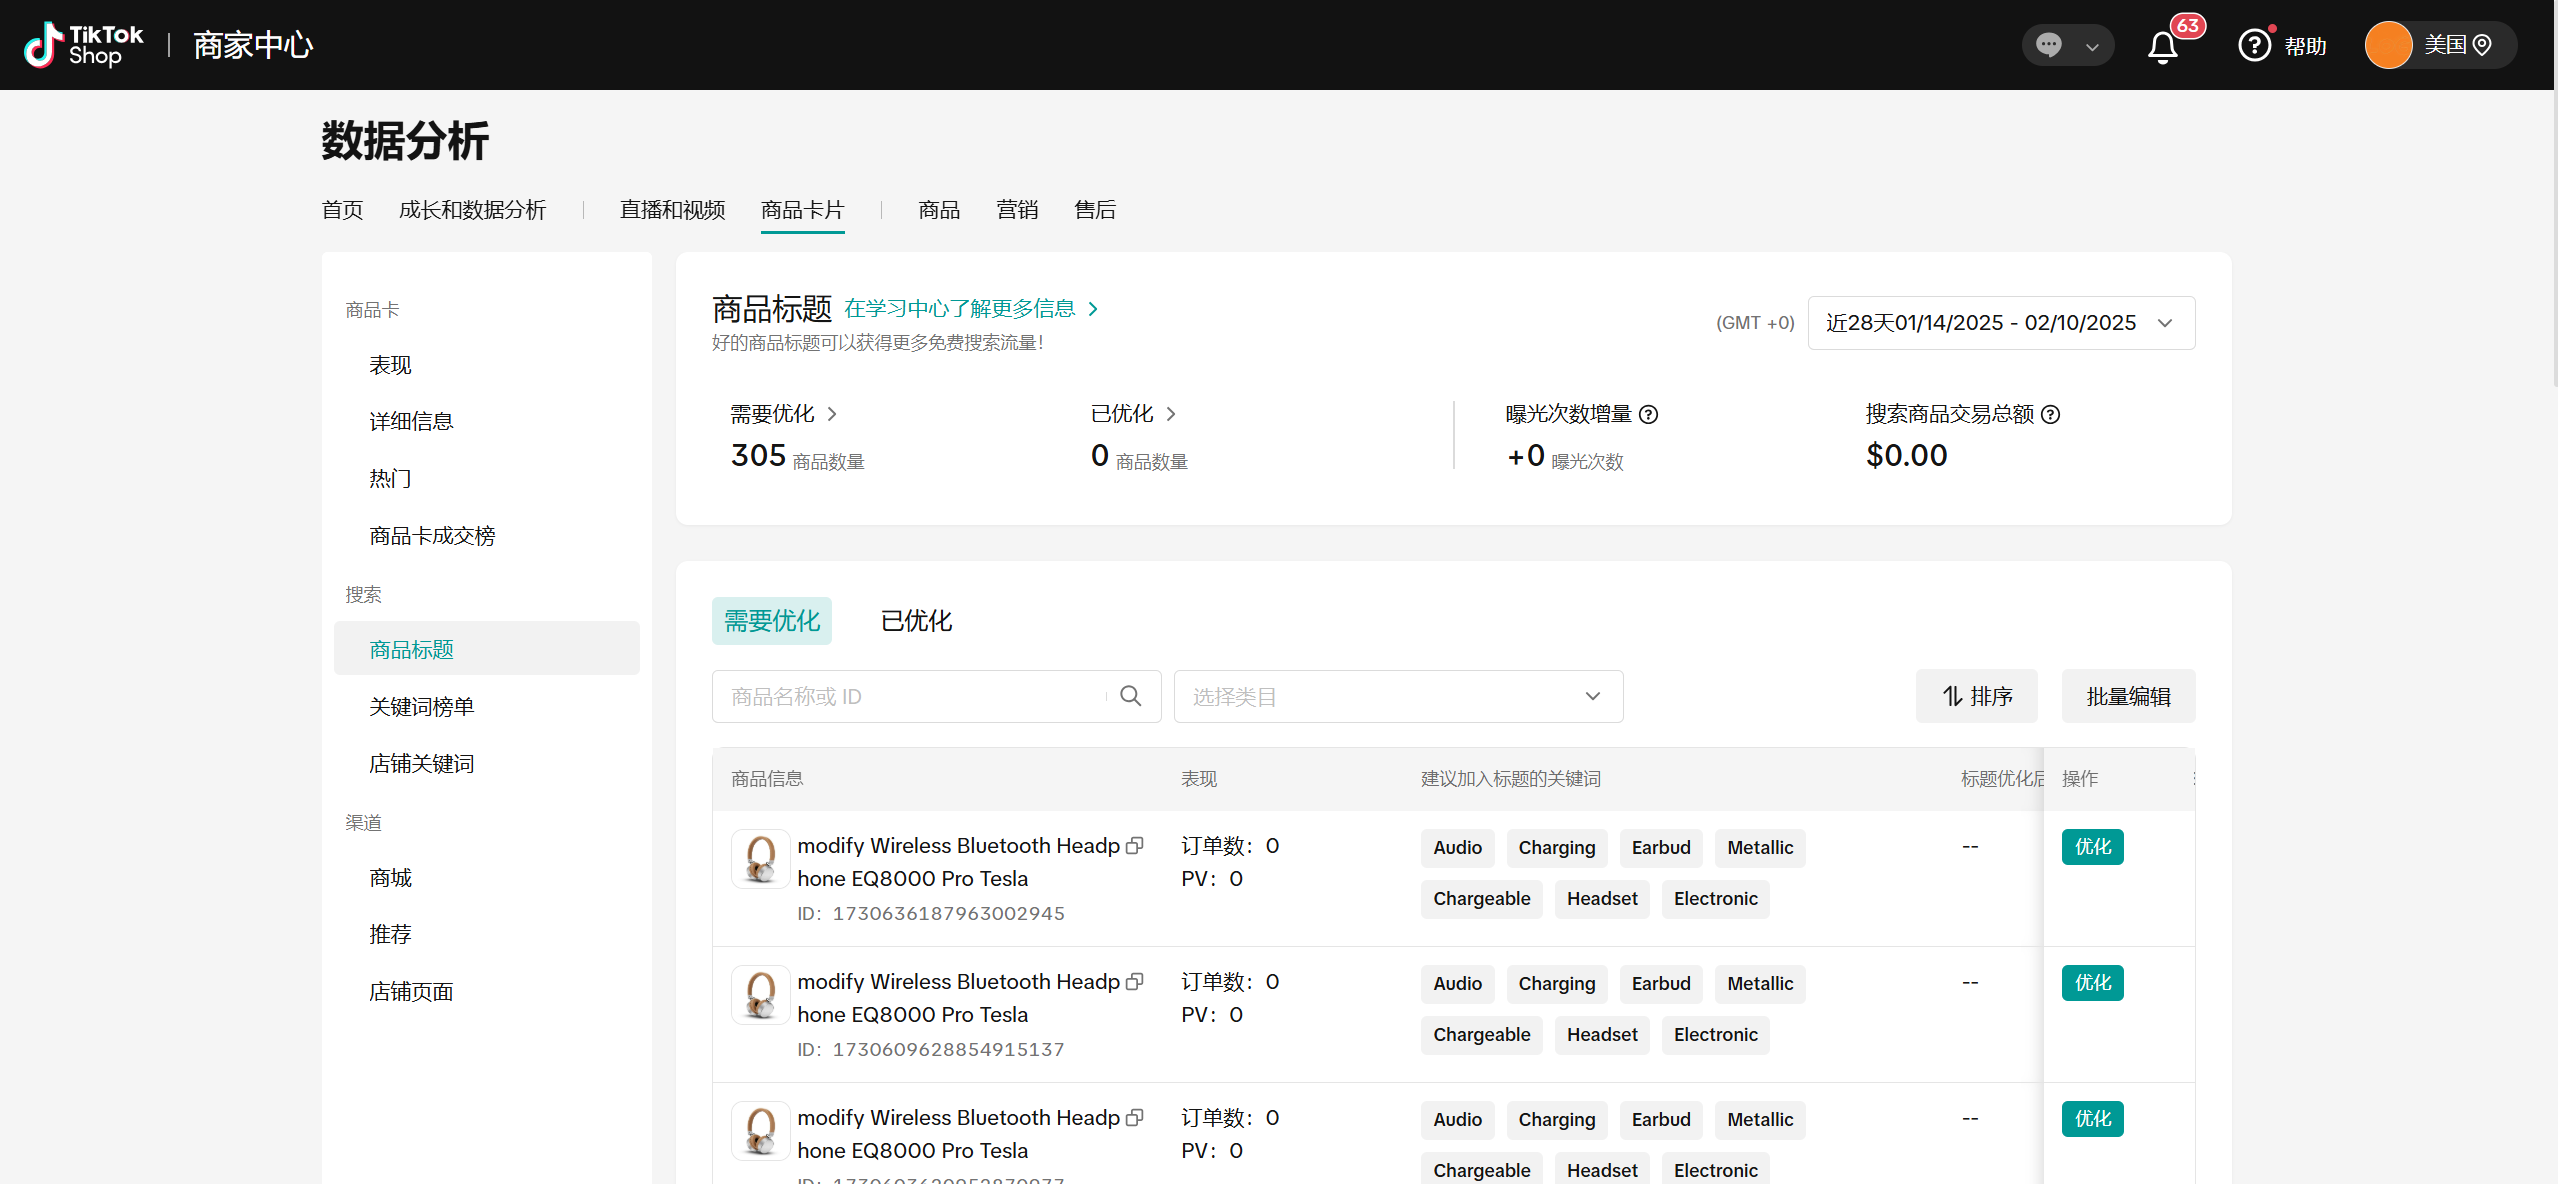
Task: Select the 商城 channel in sidebar
Action: pos(389,877)
